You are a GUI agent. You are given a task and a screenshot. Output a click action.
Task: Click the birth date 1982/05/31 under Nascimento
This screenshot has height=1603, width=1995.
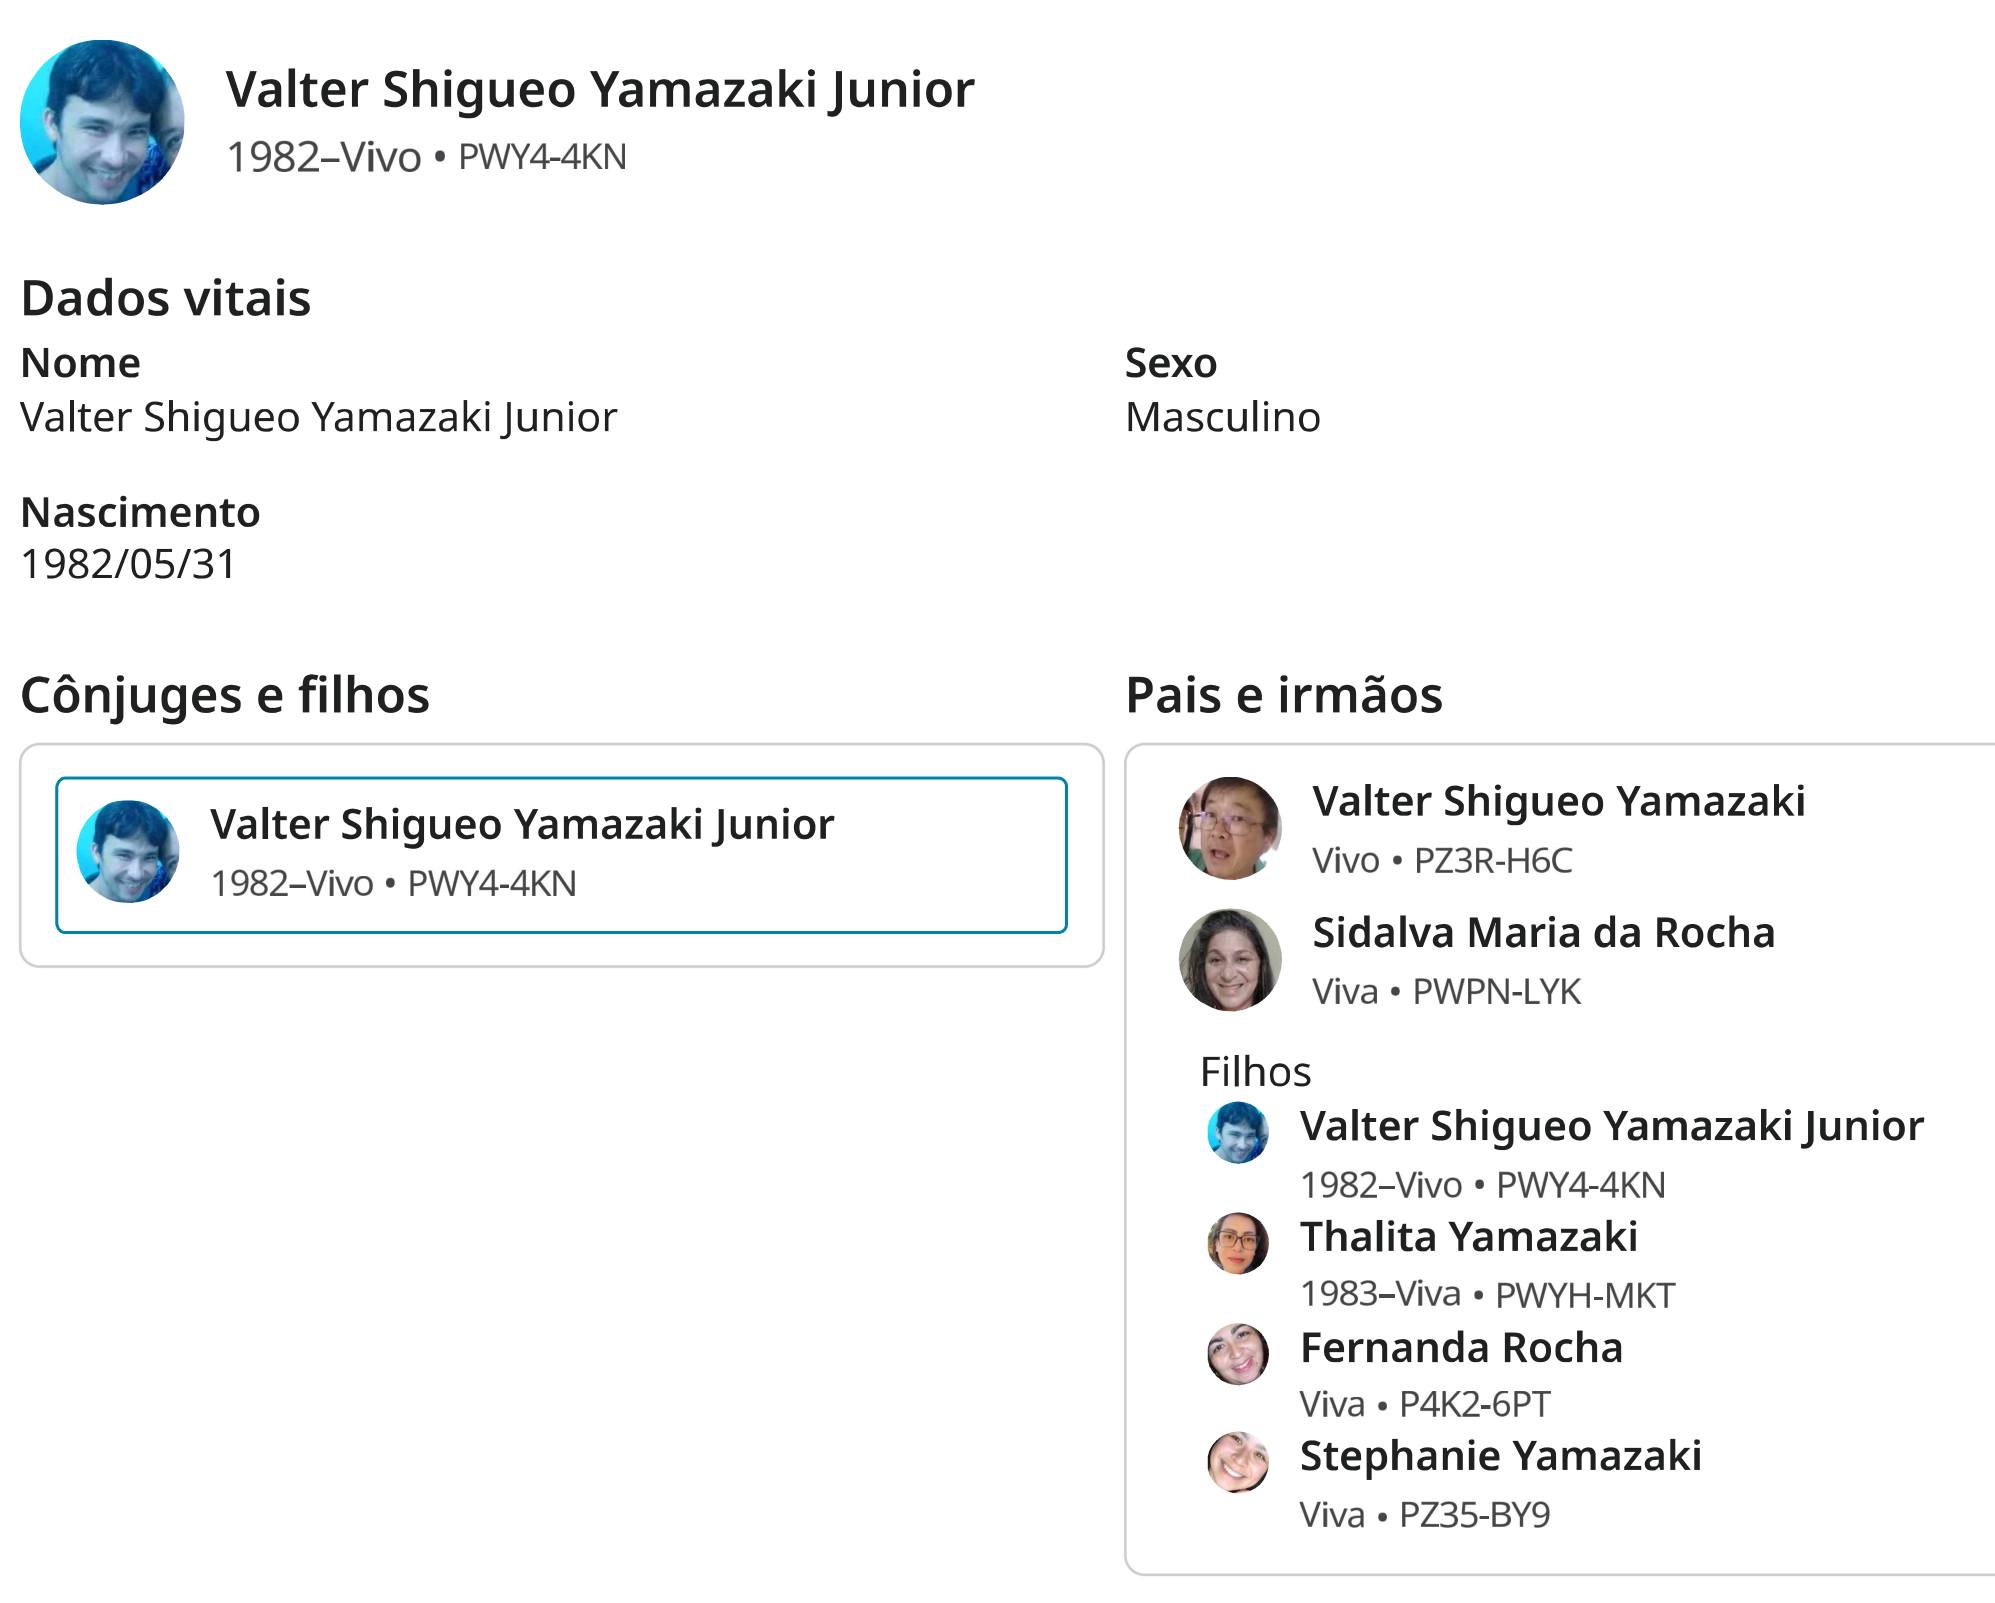[128, 564]
